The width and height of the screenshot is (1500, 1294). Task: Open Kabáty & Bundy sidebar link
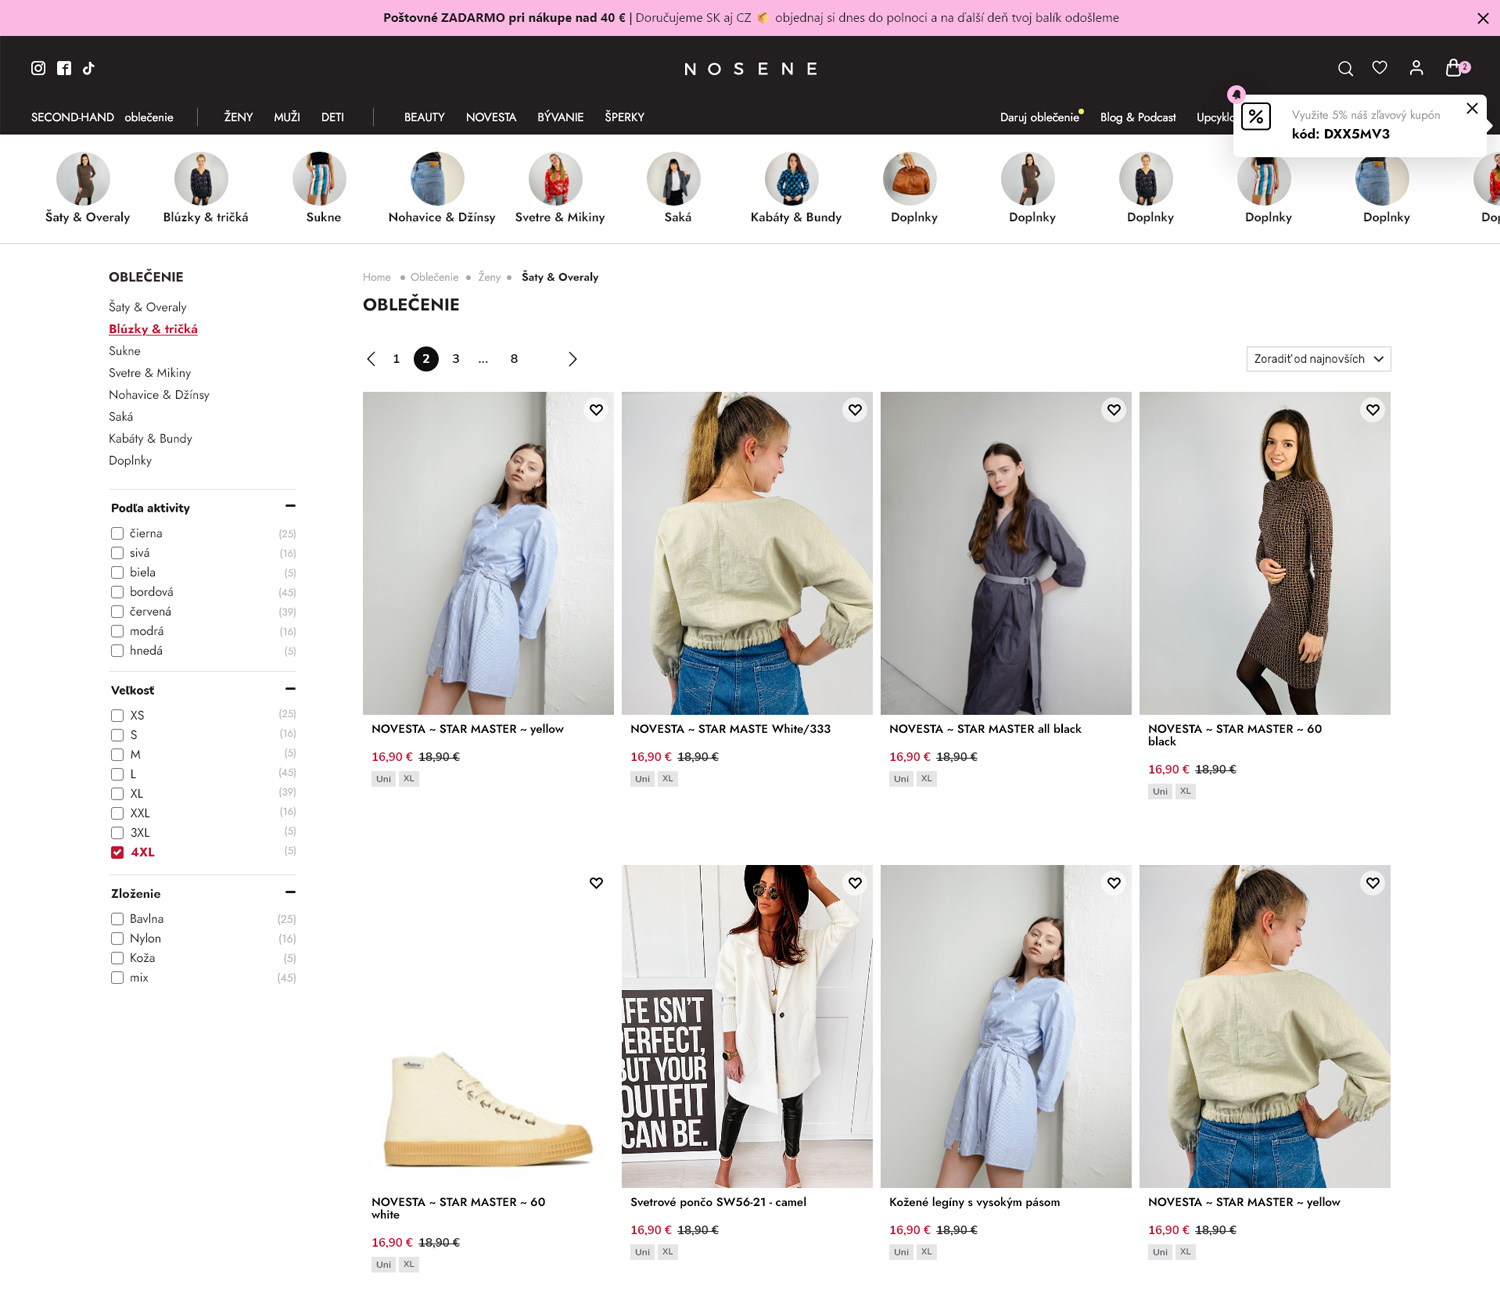(x=150, y=439)
